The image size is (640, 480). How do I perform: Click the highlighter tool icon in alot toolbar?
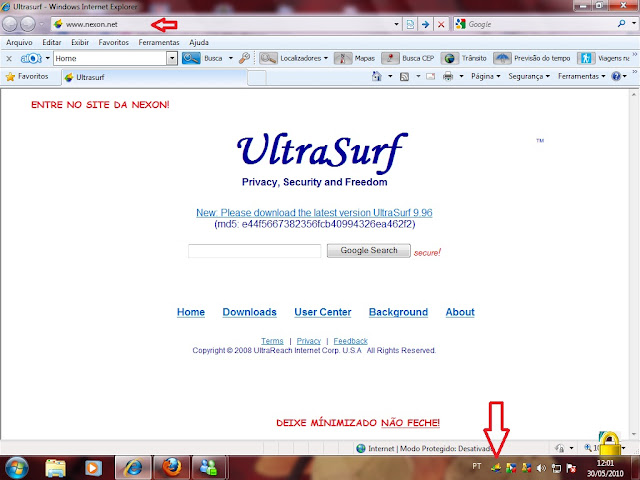tap(244, 58)
